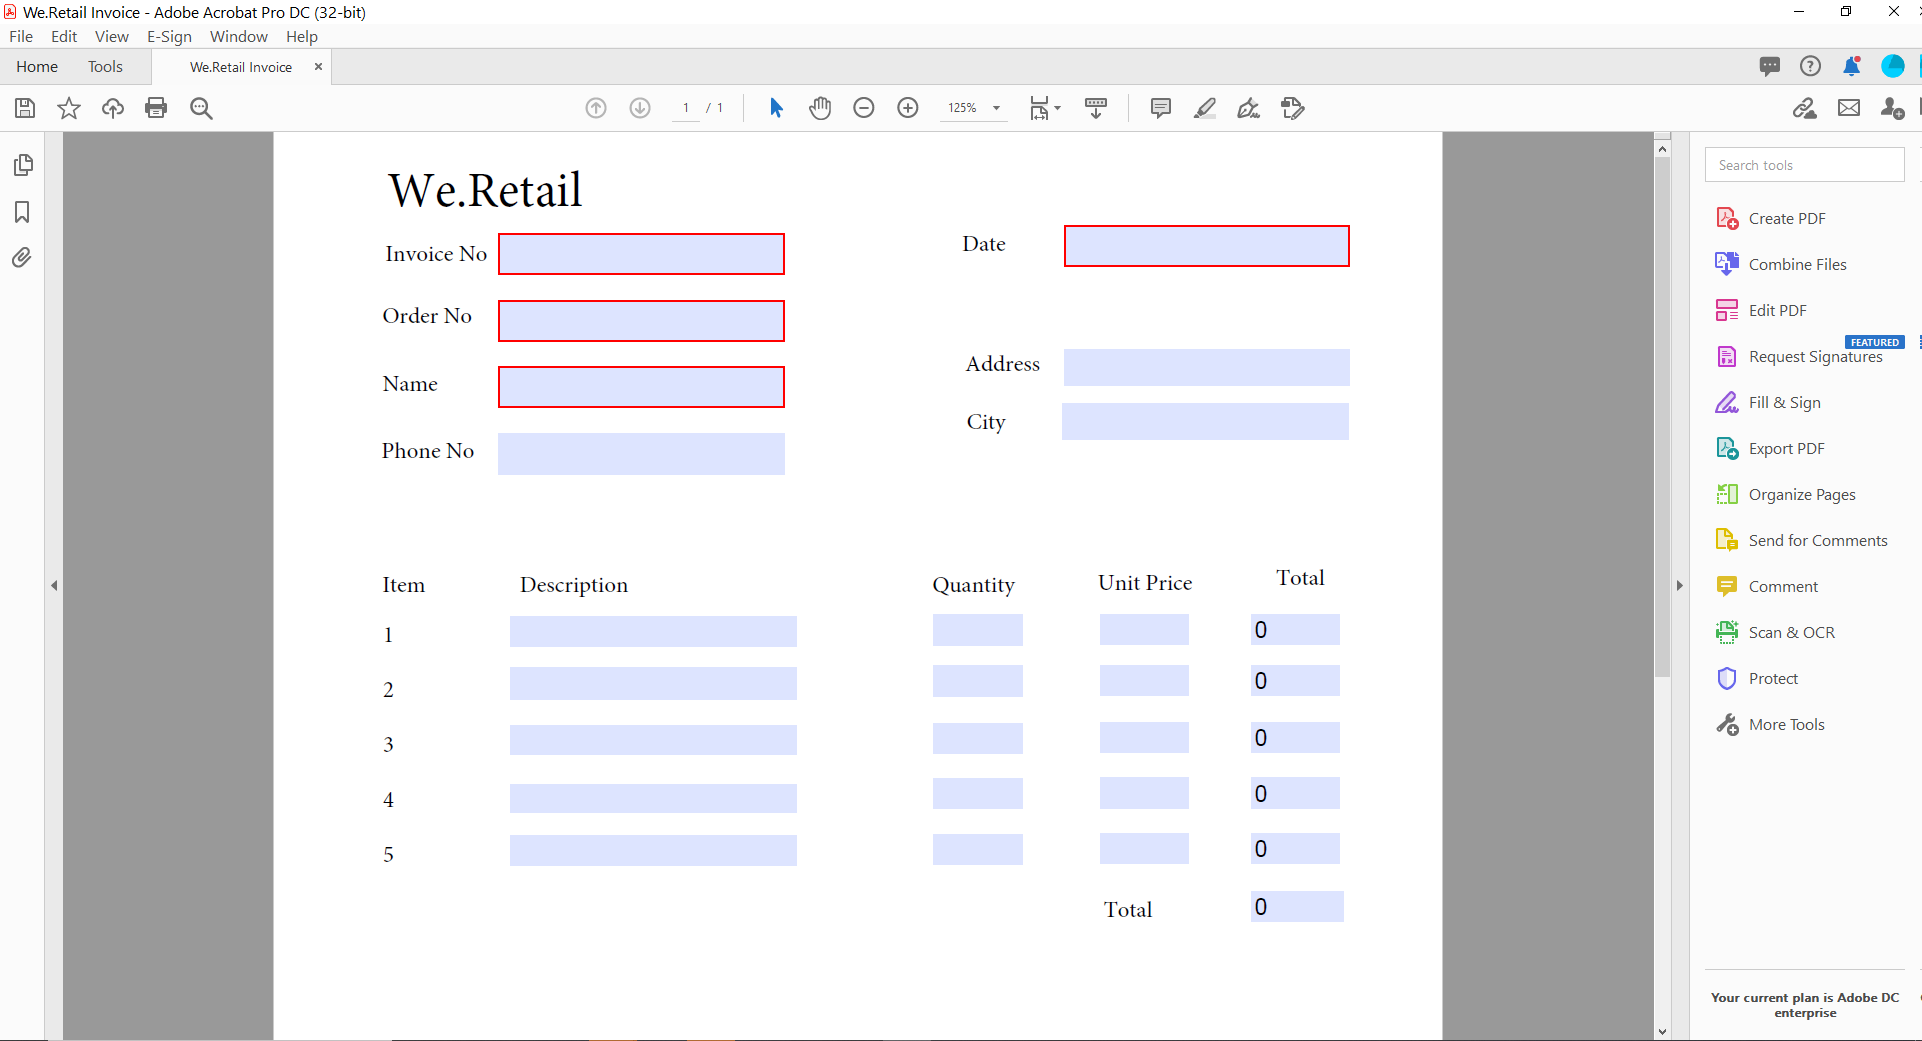This screenshot has width=1922, height=1041.
Task: Click the Zoom out minus icon
Action: pos(864,108)
